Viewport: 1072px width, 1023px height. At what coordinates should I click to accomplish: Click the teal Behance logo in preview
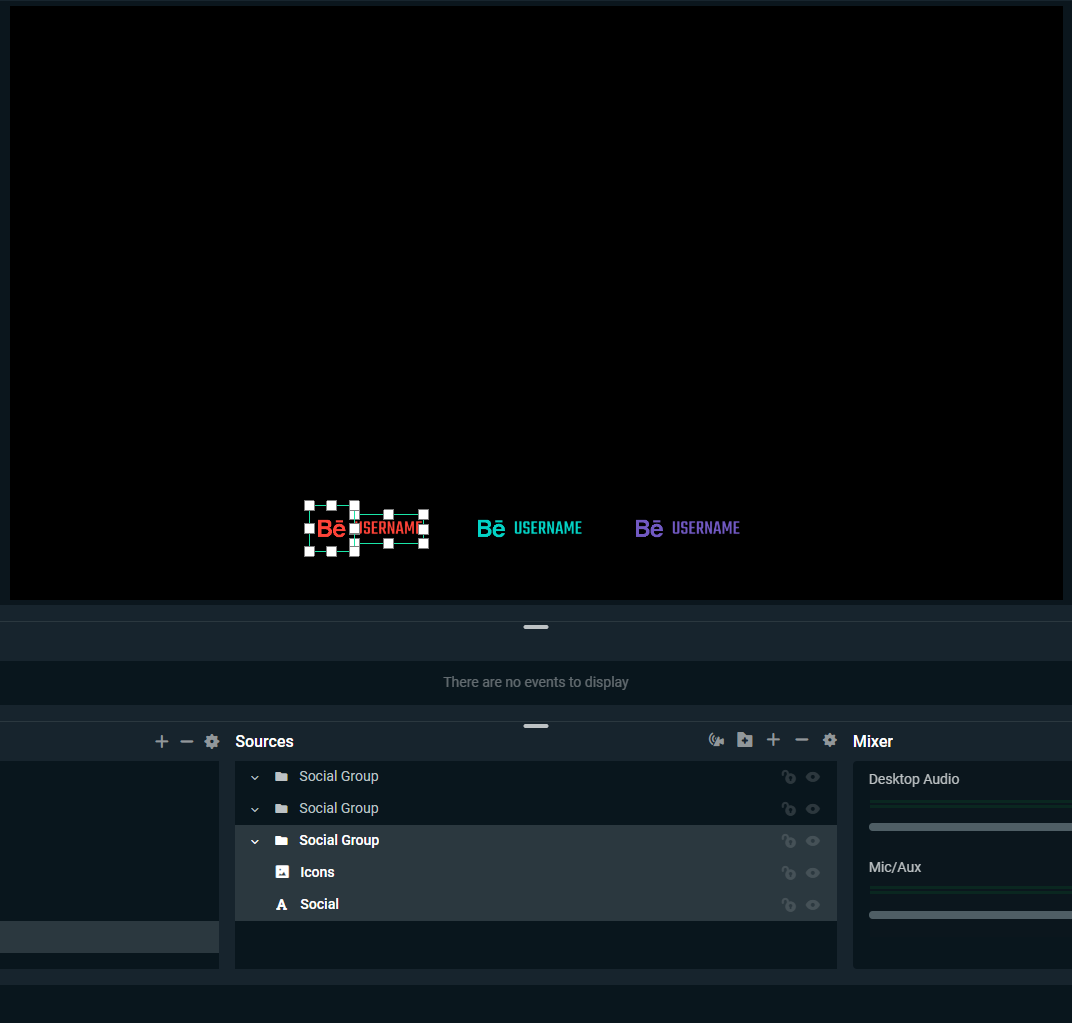(x=491, y=528)
